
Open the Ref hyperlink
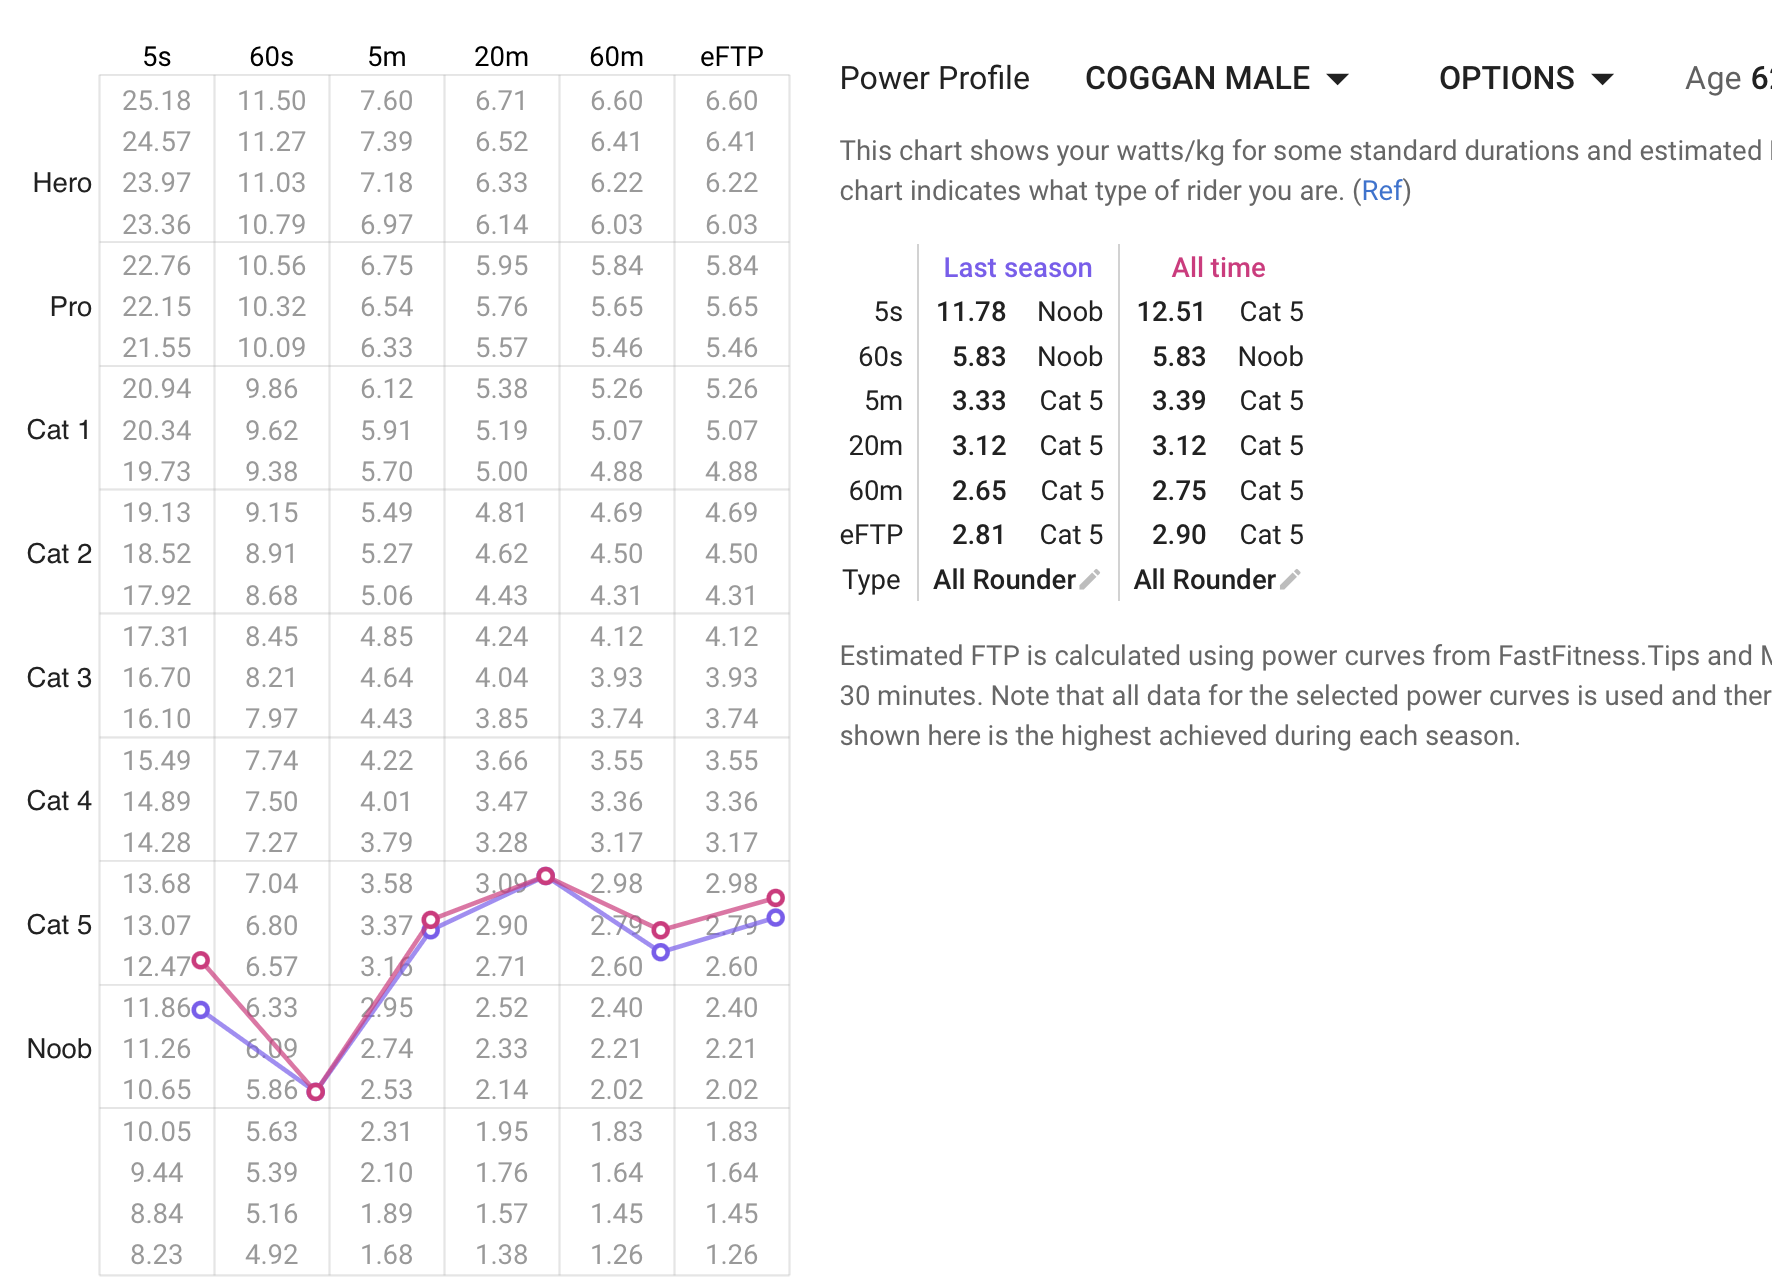click(x=1382, y=191)
